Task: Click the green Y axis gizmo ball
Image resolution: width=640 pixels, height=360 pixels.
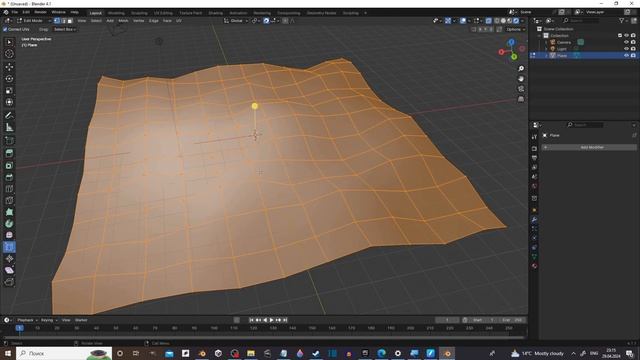Action: coord(514,57)
